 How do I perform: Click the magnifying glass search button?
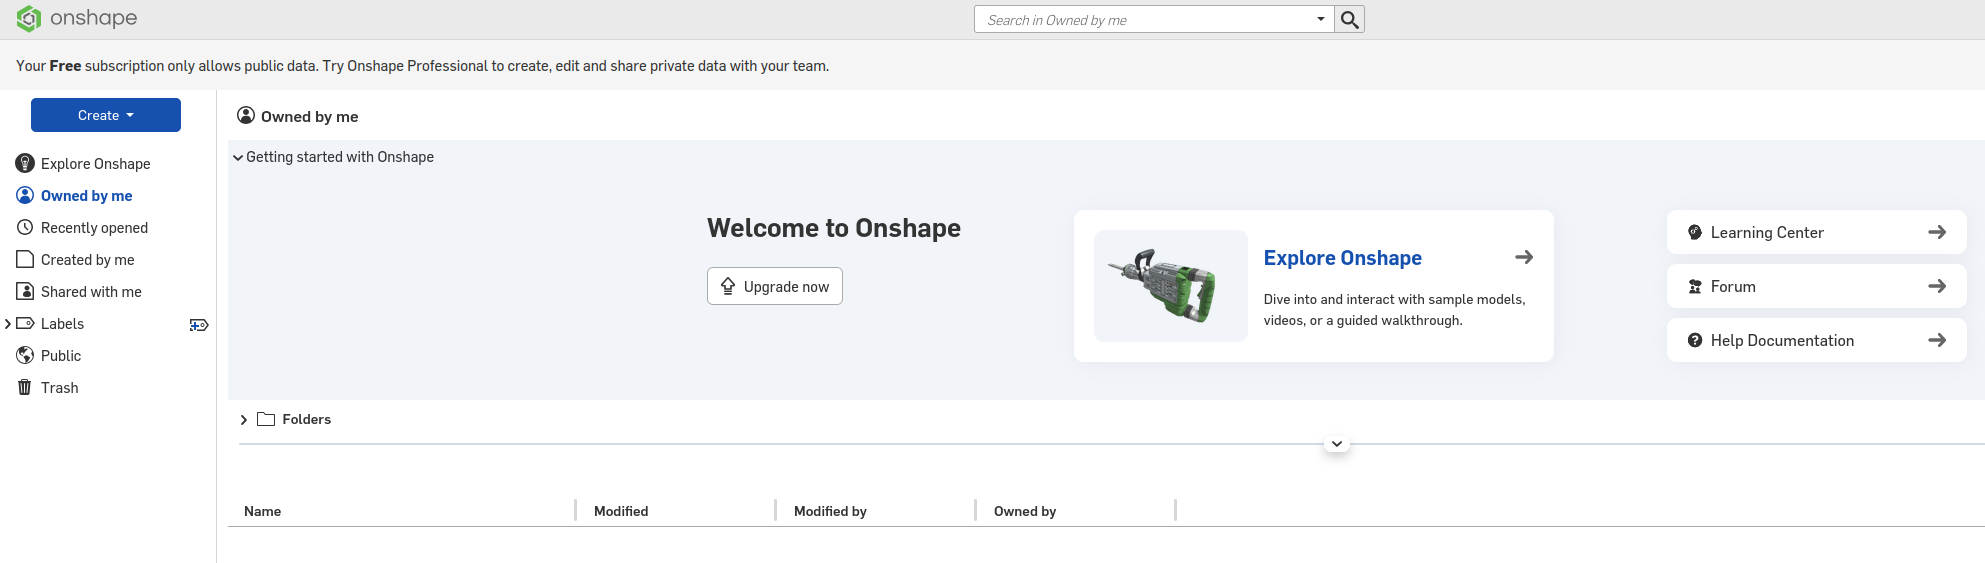tap(1349, 19)
